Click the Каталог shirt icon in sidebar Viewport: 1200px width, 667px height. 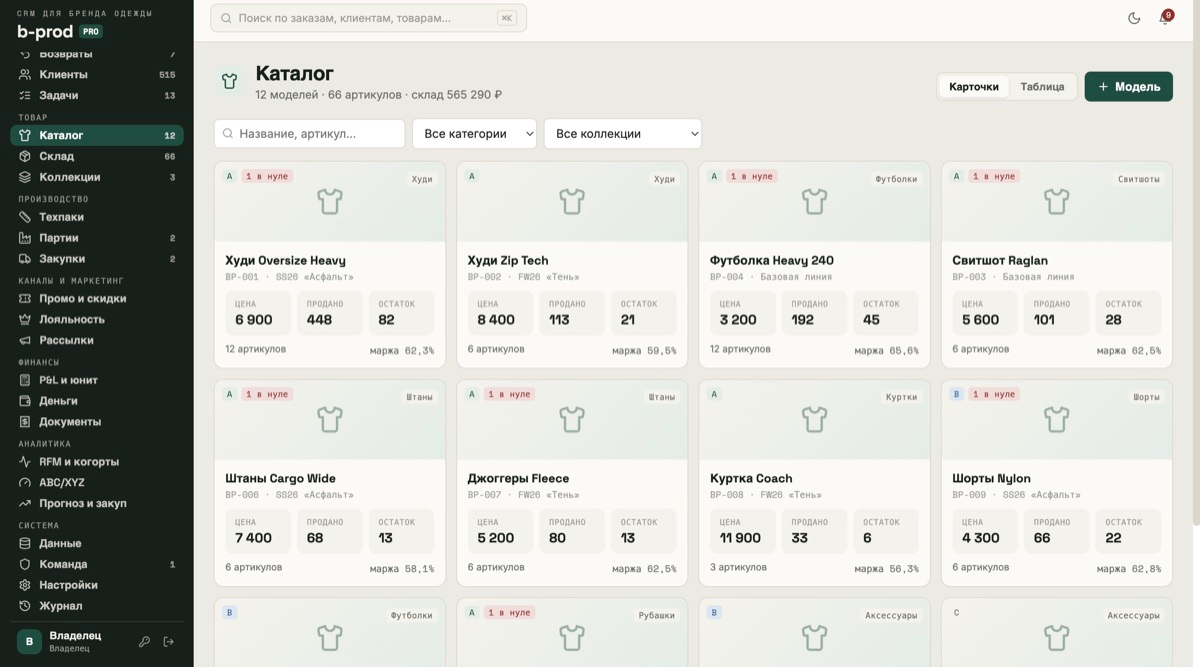25,135
